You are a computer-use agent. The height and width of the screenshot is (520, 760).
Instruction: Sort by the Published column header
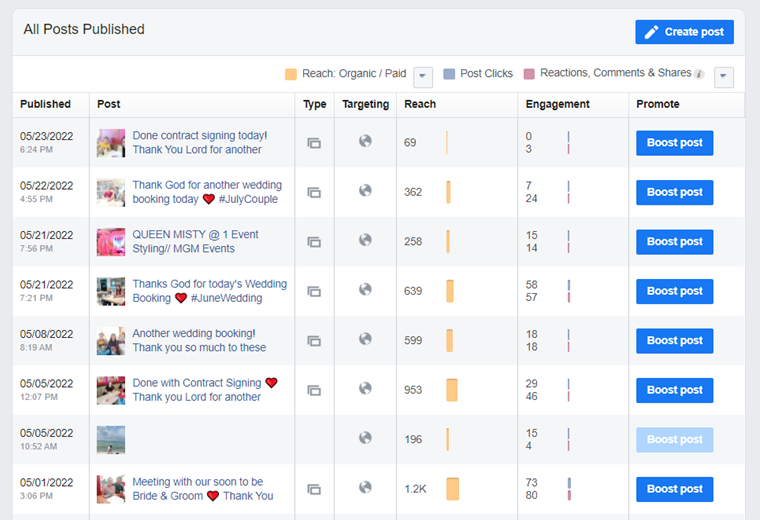point(46,104)
